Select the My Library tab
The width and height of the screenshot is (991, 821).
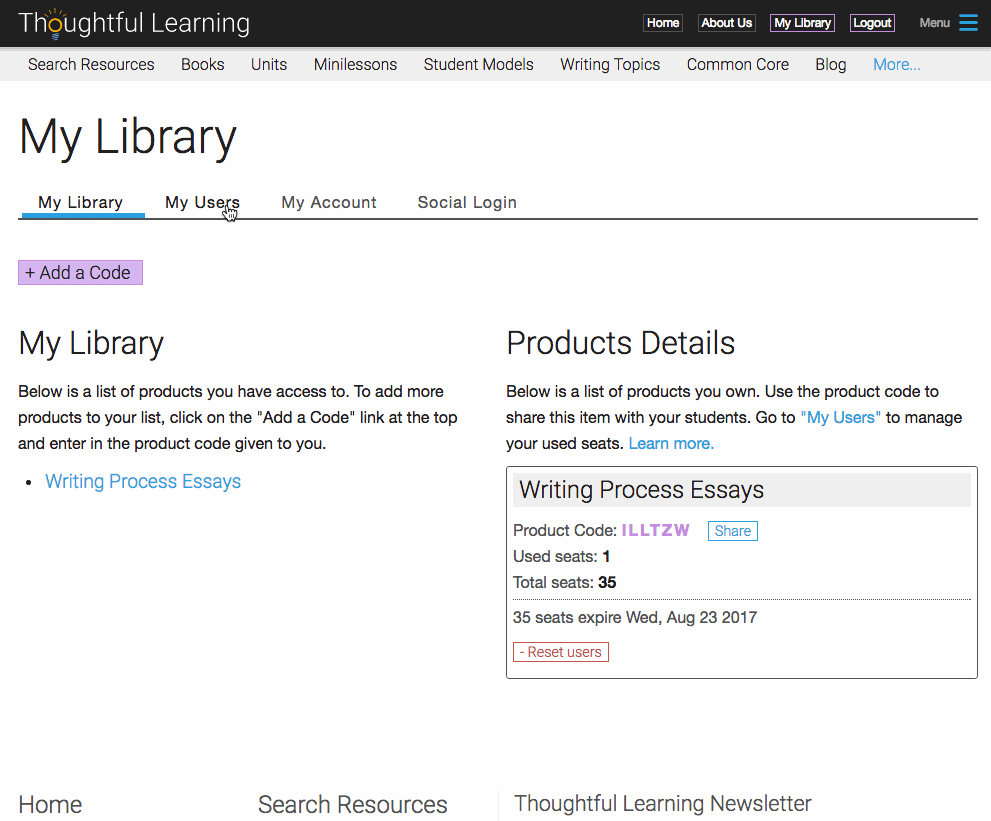(80, 202)
